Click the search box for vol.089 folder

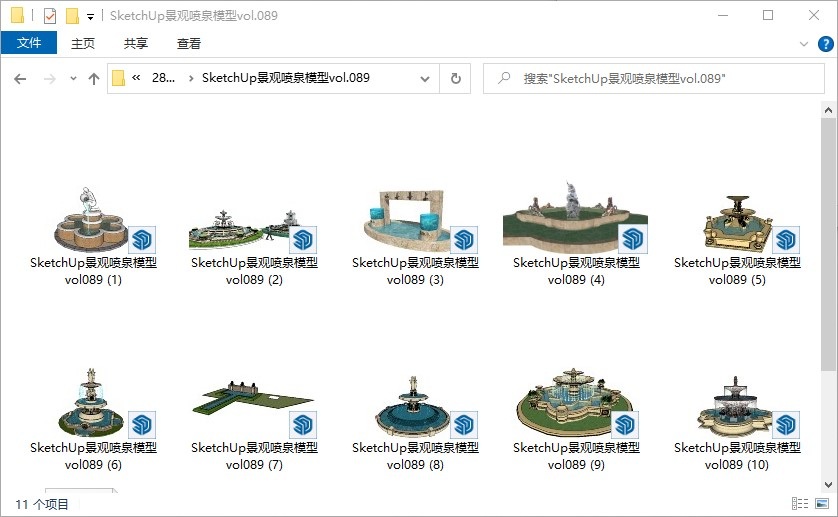[x=654, y=79]
